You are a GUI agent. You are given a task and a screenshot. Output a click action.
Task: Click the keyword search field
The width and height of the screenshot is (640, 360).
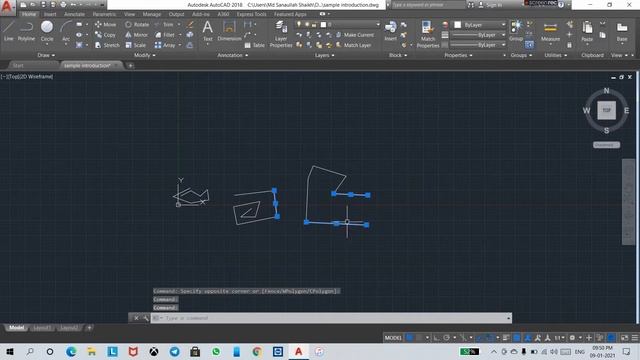428,5
